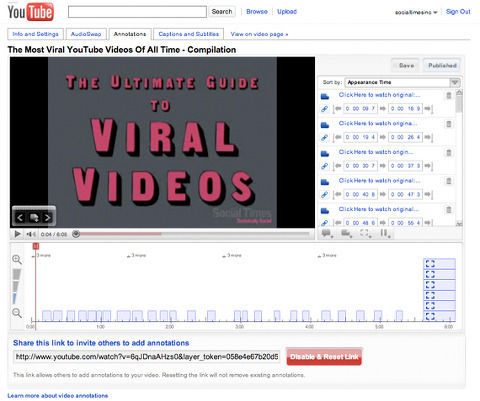Image resolution: width=480 pixels, height=401 pixels.
Task: Zoom in the annotation timeline
Action: click(17, 260)
